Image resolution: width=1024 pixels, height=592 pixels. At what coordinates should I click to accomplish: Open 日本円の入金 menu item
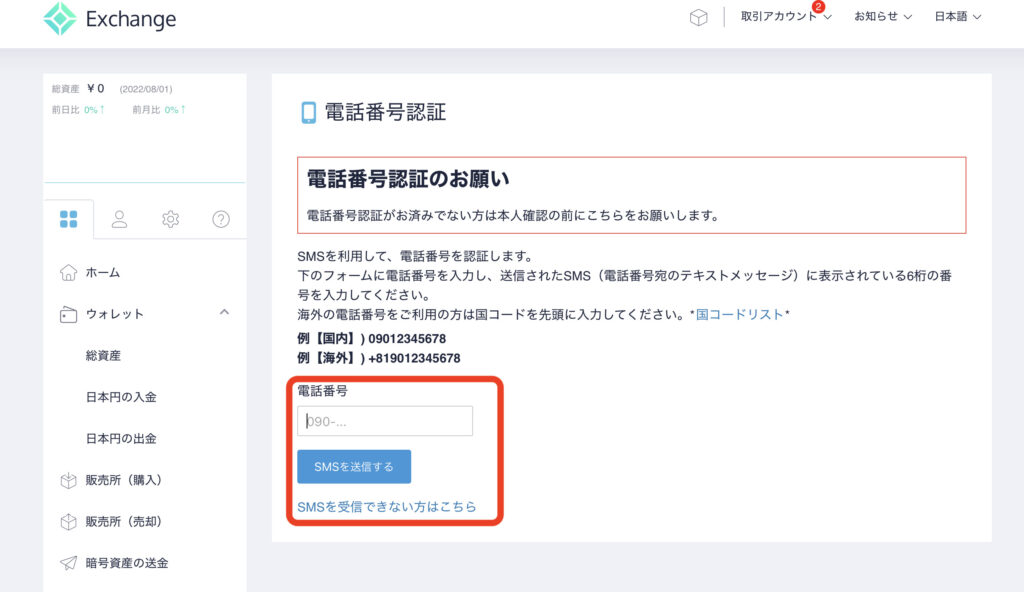(121, 397)
